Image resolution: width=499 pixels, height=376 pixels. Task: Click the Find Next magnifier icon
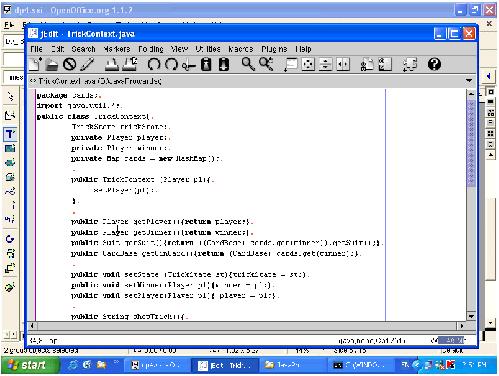pos(266,64)
